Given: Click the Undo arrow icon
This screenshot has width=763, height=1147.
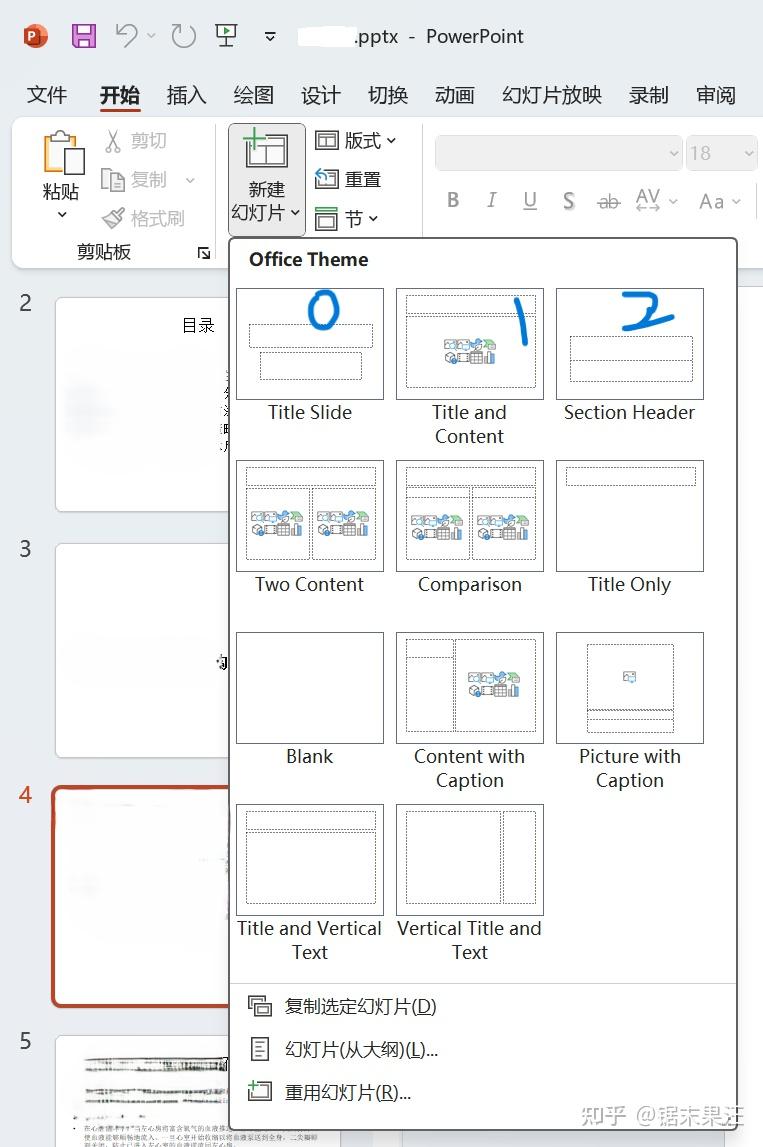Looking at the screenshot, I should tap(127, 35).
